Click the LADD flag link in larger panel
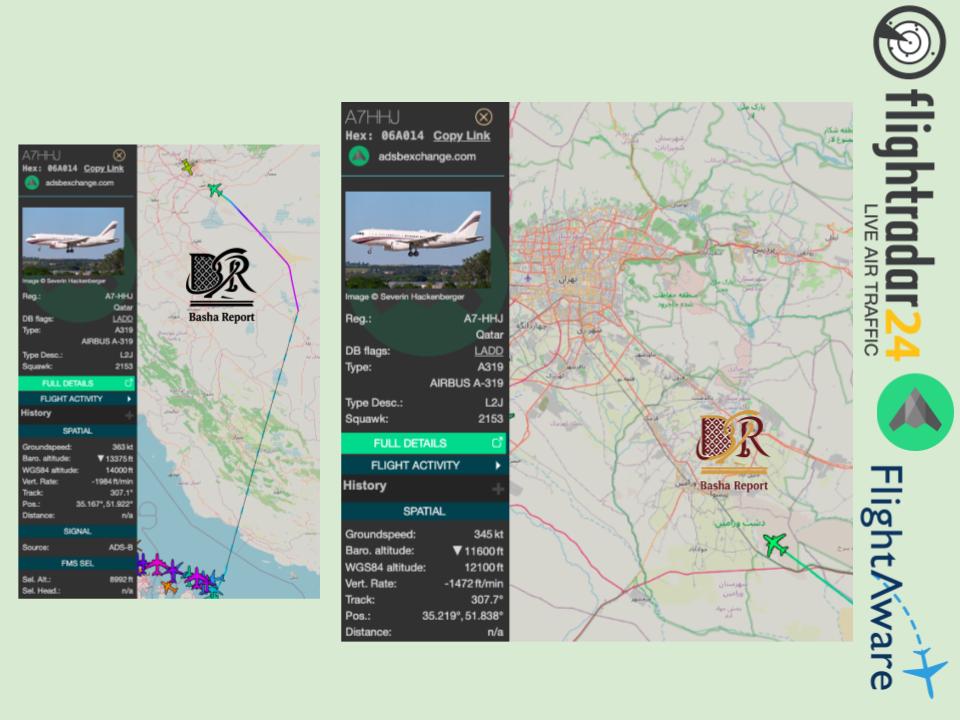Image resolution: width=960 pixels, height=720 pixels. pos(489,351)
